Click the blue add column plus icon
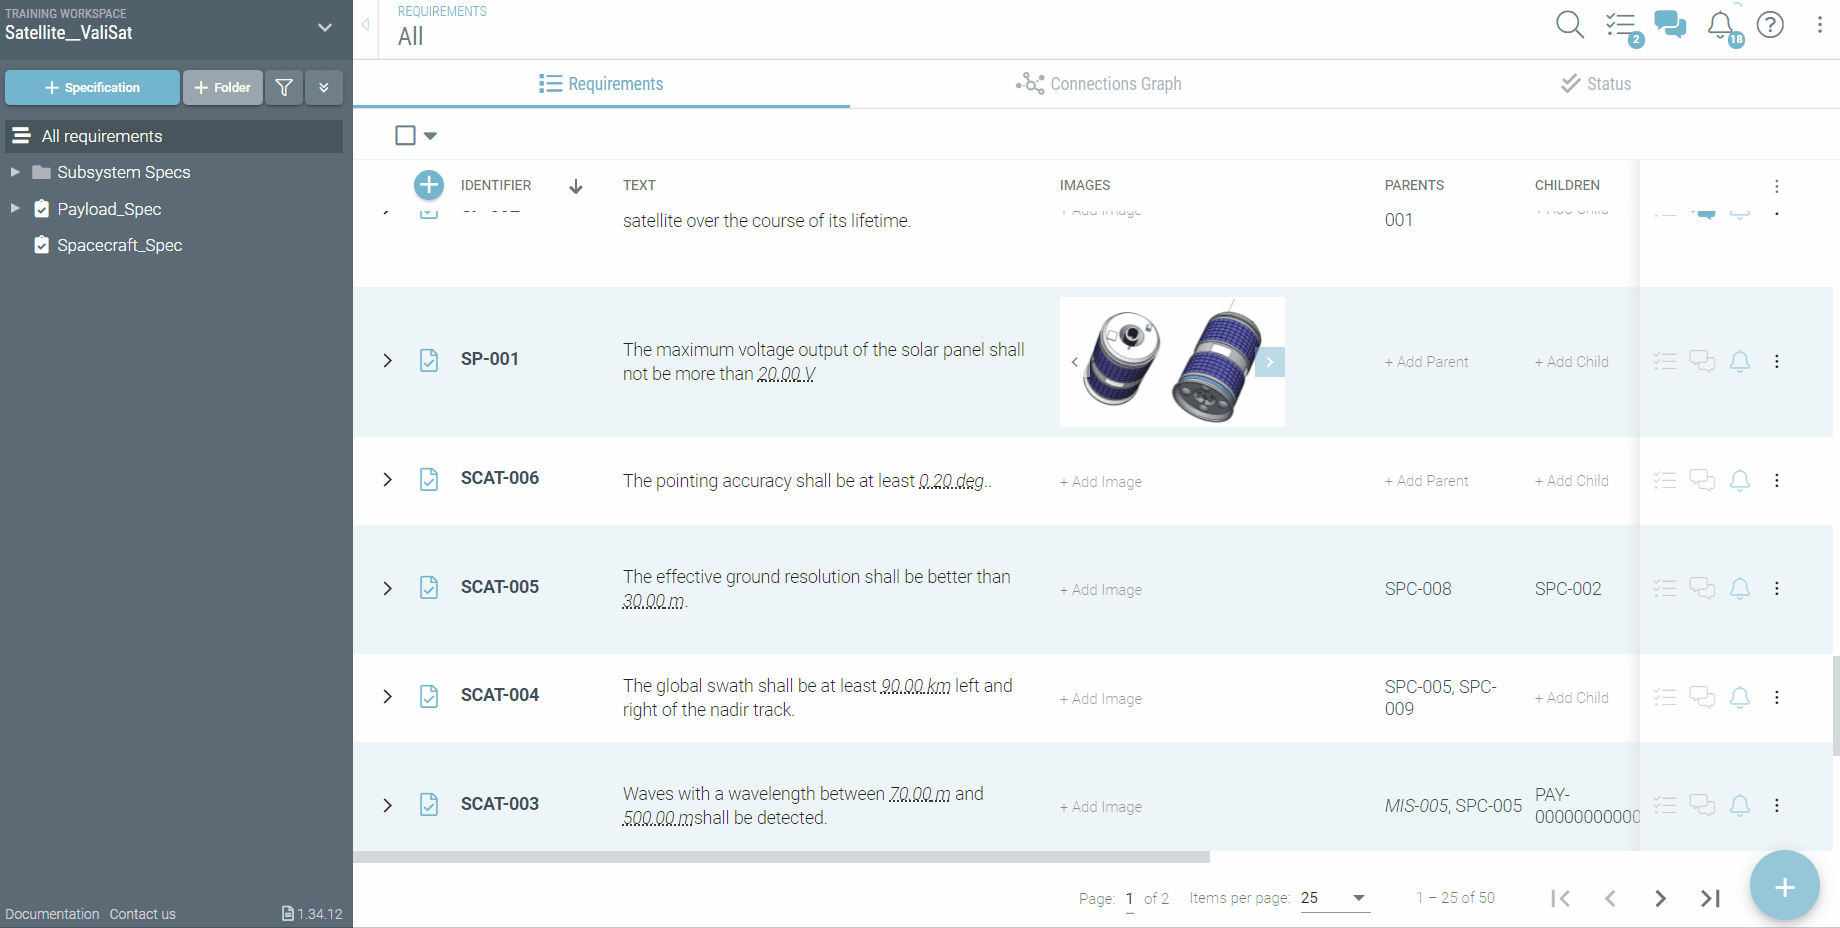The height and width of the screenshot is (928, 1840). (x=429, y=185)
